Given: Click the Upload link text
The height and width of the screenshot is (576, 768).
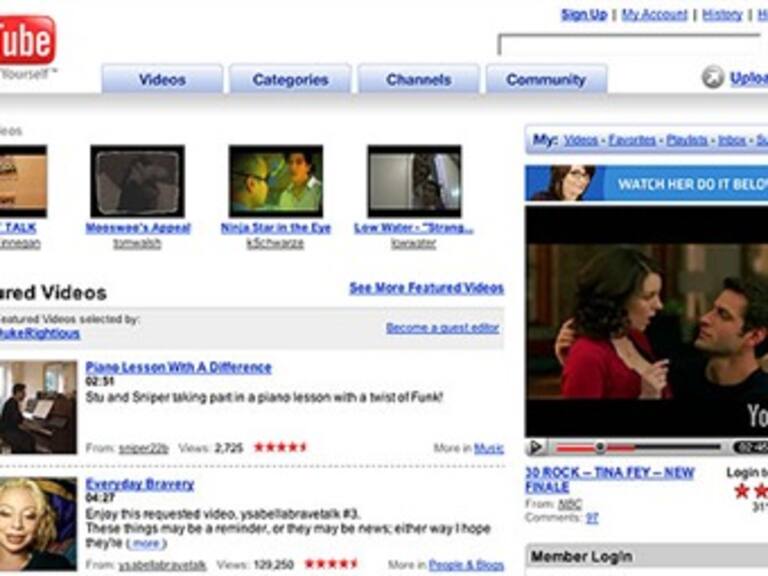Looking at the screenshot, I should tap(749, 78).
